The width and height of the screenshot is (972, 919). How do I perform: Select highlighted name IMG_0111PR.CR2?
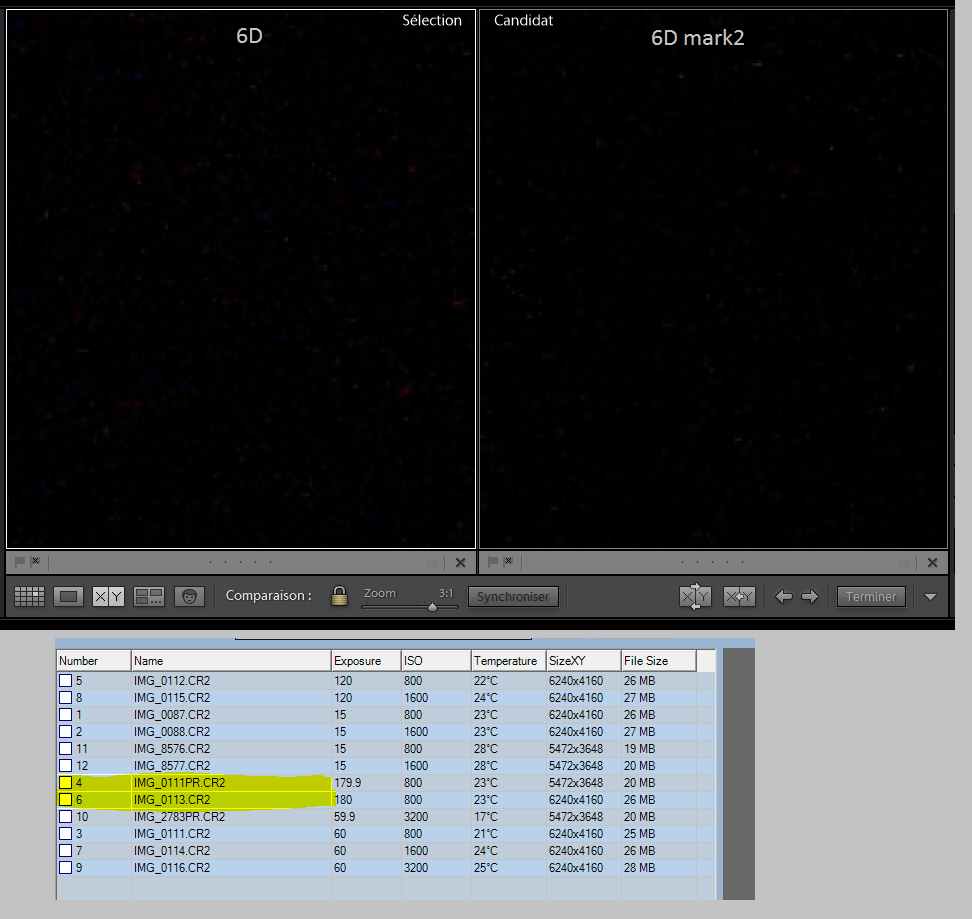click(x=179, y=783)
